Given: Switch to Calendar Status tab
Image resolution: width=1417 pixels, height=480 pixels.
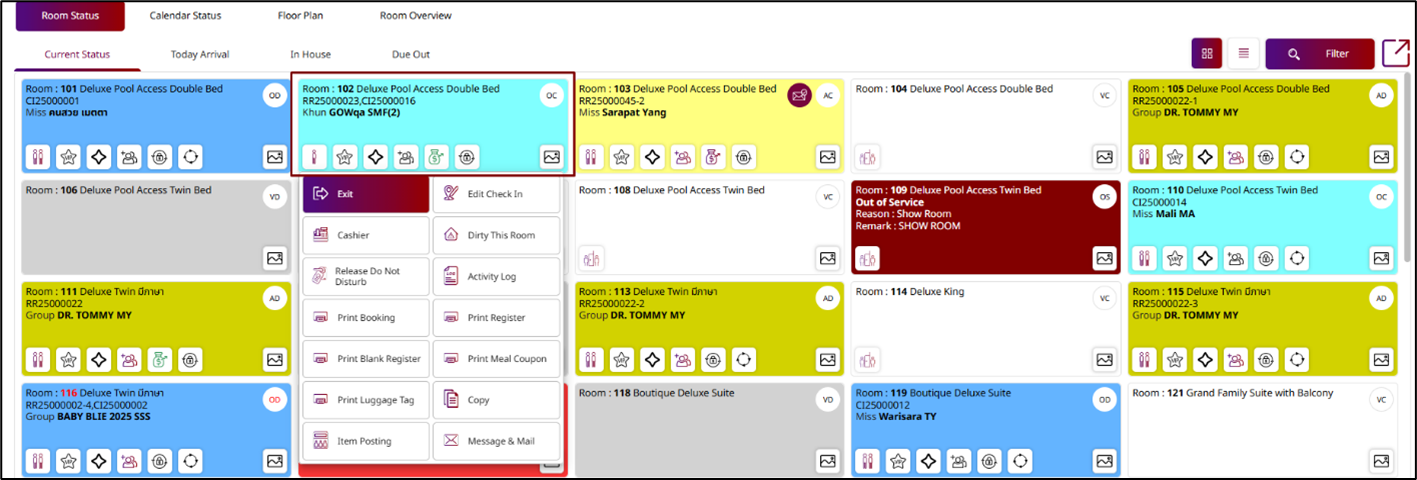Looking at the screenshot, I should 185,16.
